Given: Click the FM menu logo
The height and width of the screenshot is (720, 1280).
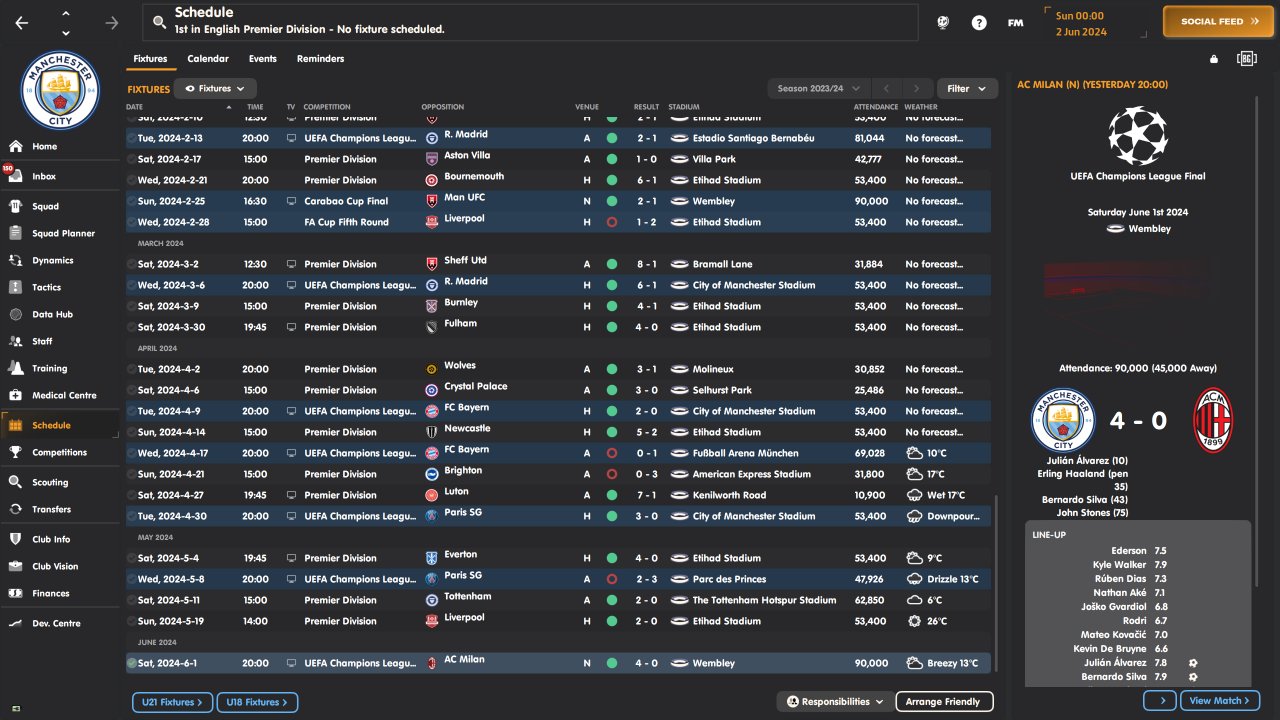Looking at the screenshot, I should (x=1015, y=22).
